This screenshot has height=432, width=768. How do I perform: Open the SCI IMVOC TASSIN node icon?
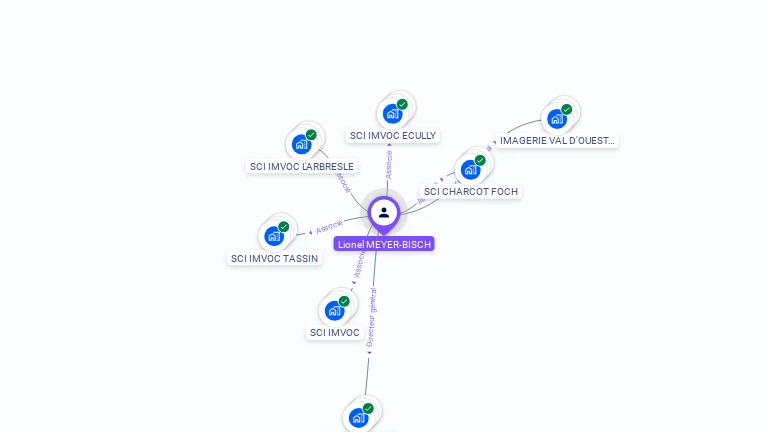[x=274, y=236]
